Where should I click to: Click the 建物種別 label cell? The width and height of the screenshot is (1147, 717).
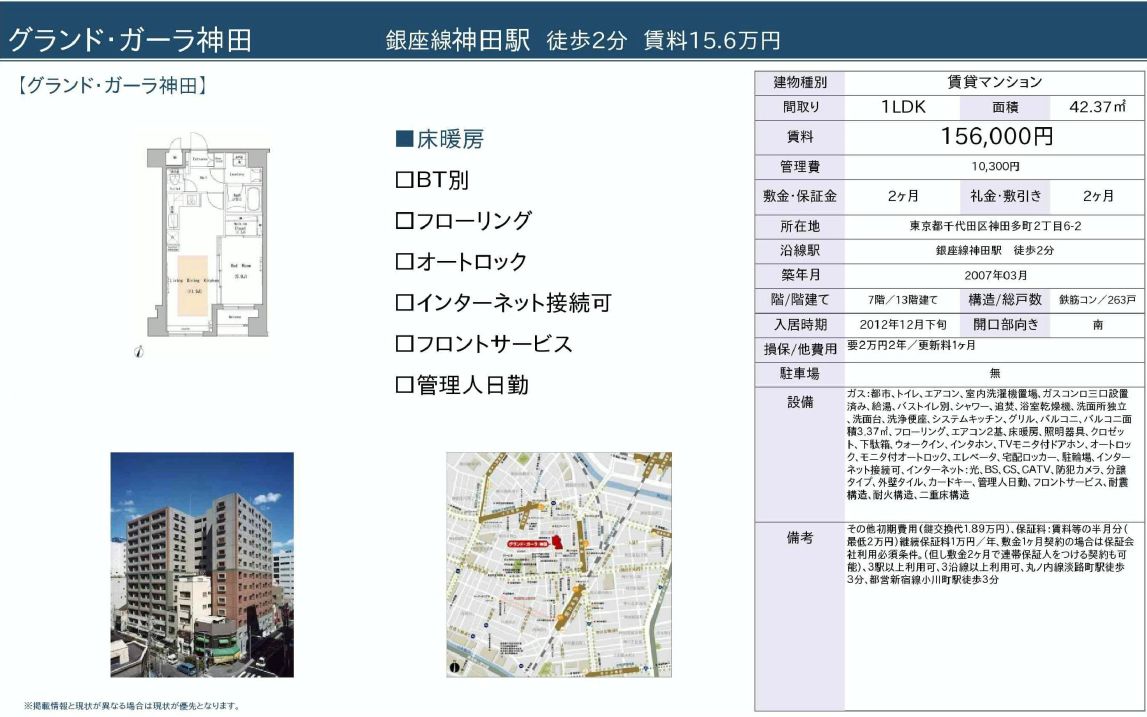[800, 82]
